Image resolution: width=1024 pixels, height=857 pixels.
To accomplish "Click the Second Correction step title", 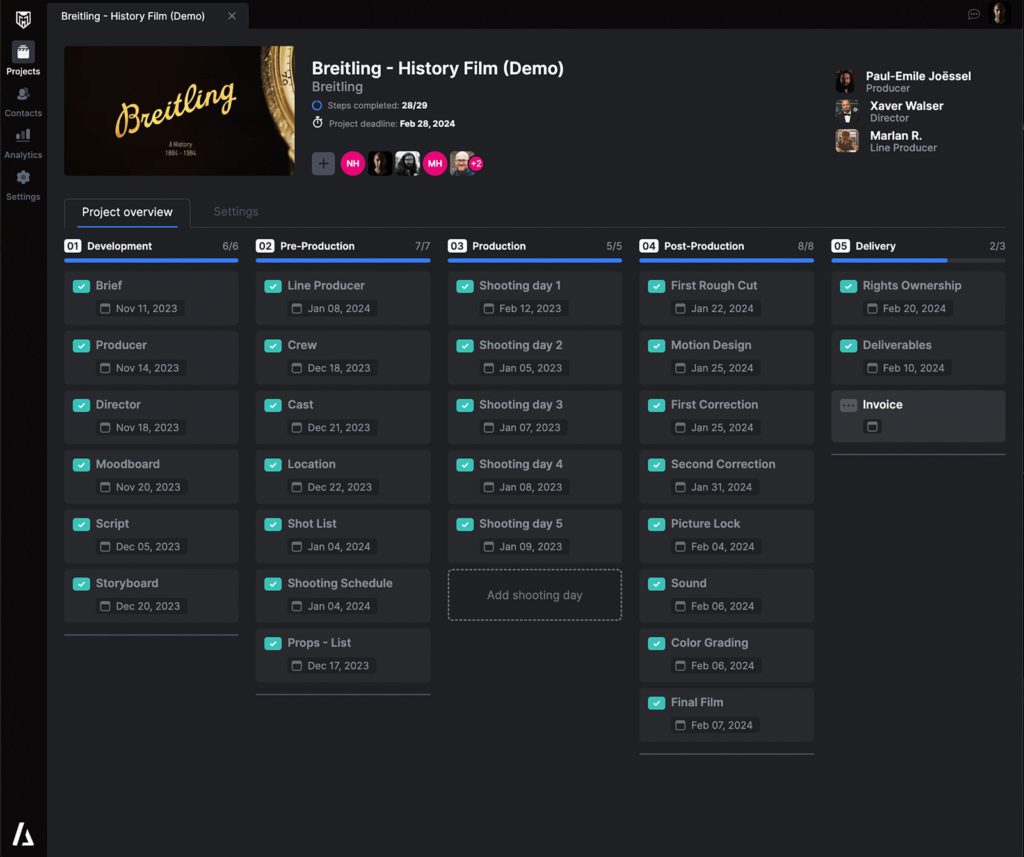I will (x=723, y=464).
